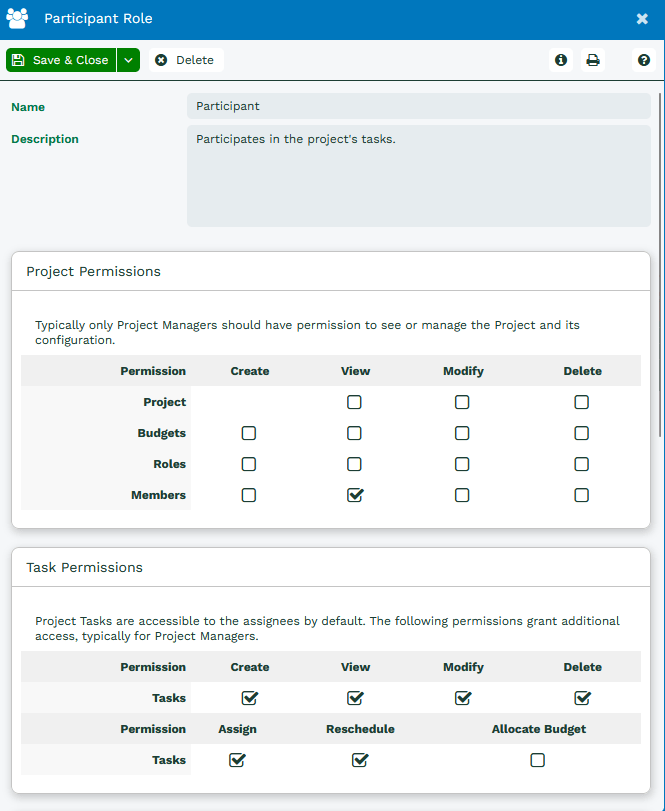Viewport: 665px width, 811px height.
Task: Expand the Save & Close dropdown arrow
Action: (128, 60)
